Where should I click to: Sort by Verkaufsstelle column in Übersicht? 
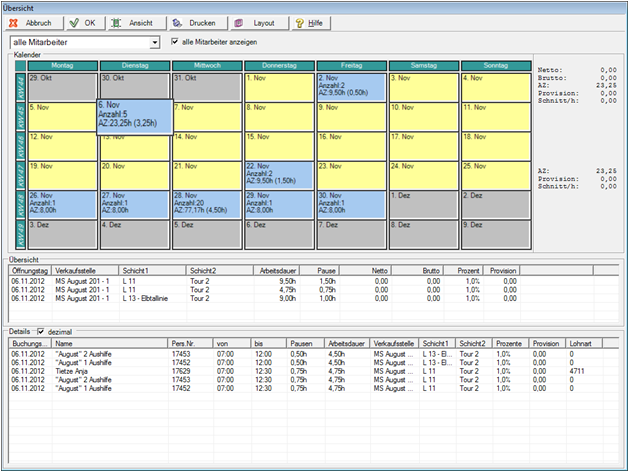coord(85,271)
